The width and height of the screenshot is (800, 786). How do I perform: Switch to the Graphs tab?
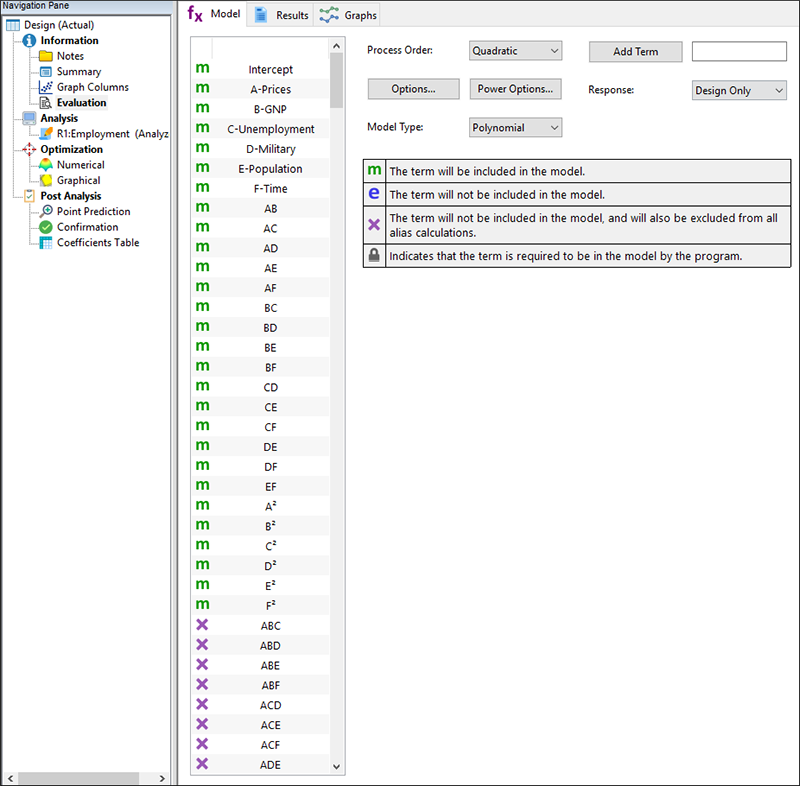[348, 15]
